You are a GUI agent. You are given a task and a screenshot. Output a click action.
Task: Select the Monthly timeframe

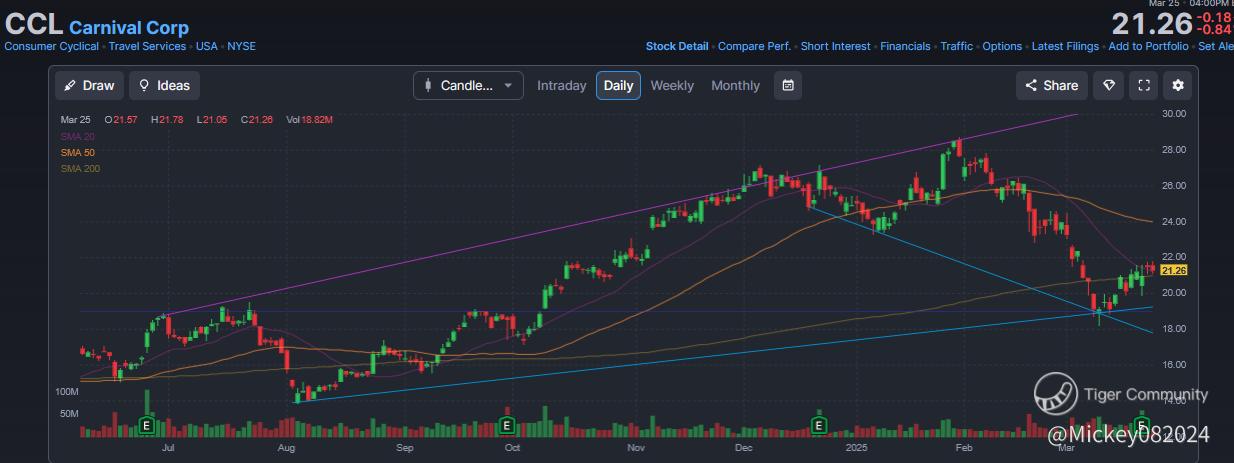pyautogui.click(x=735, y=86)
